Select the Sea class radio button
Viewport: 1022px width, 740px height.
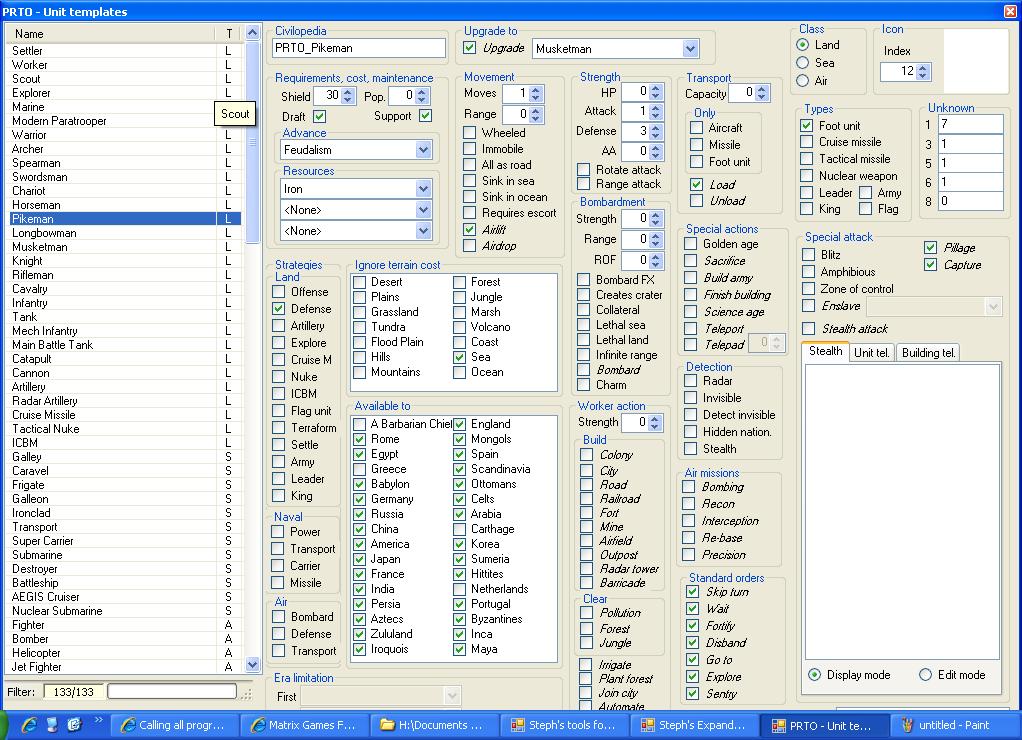pyautogui.click(x=803, y=63)
